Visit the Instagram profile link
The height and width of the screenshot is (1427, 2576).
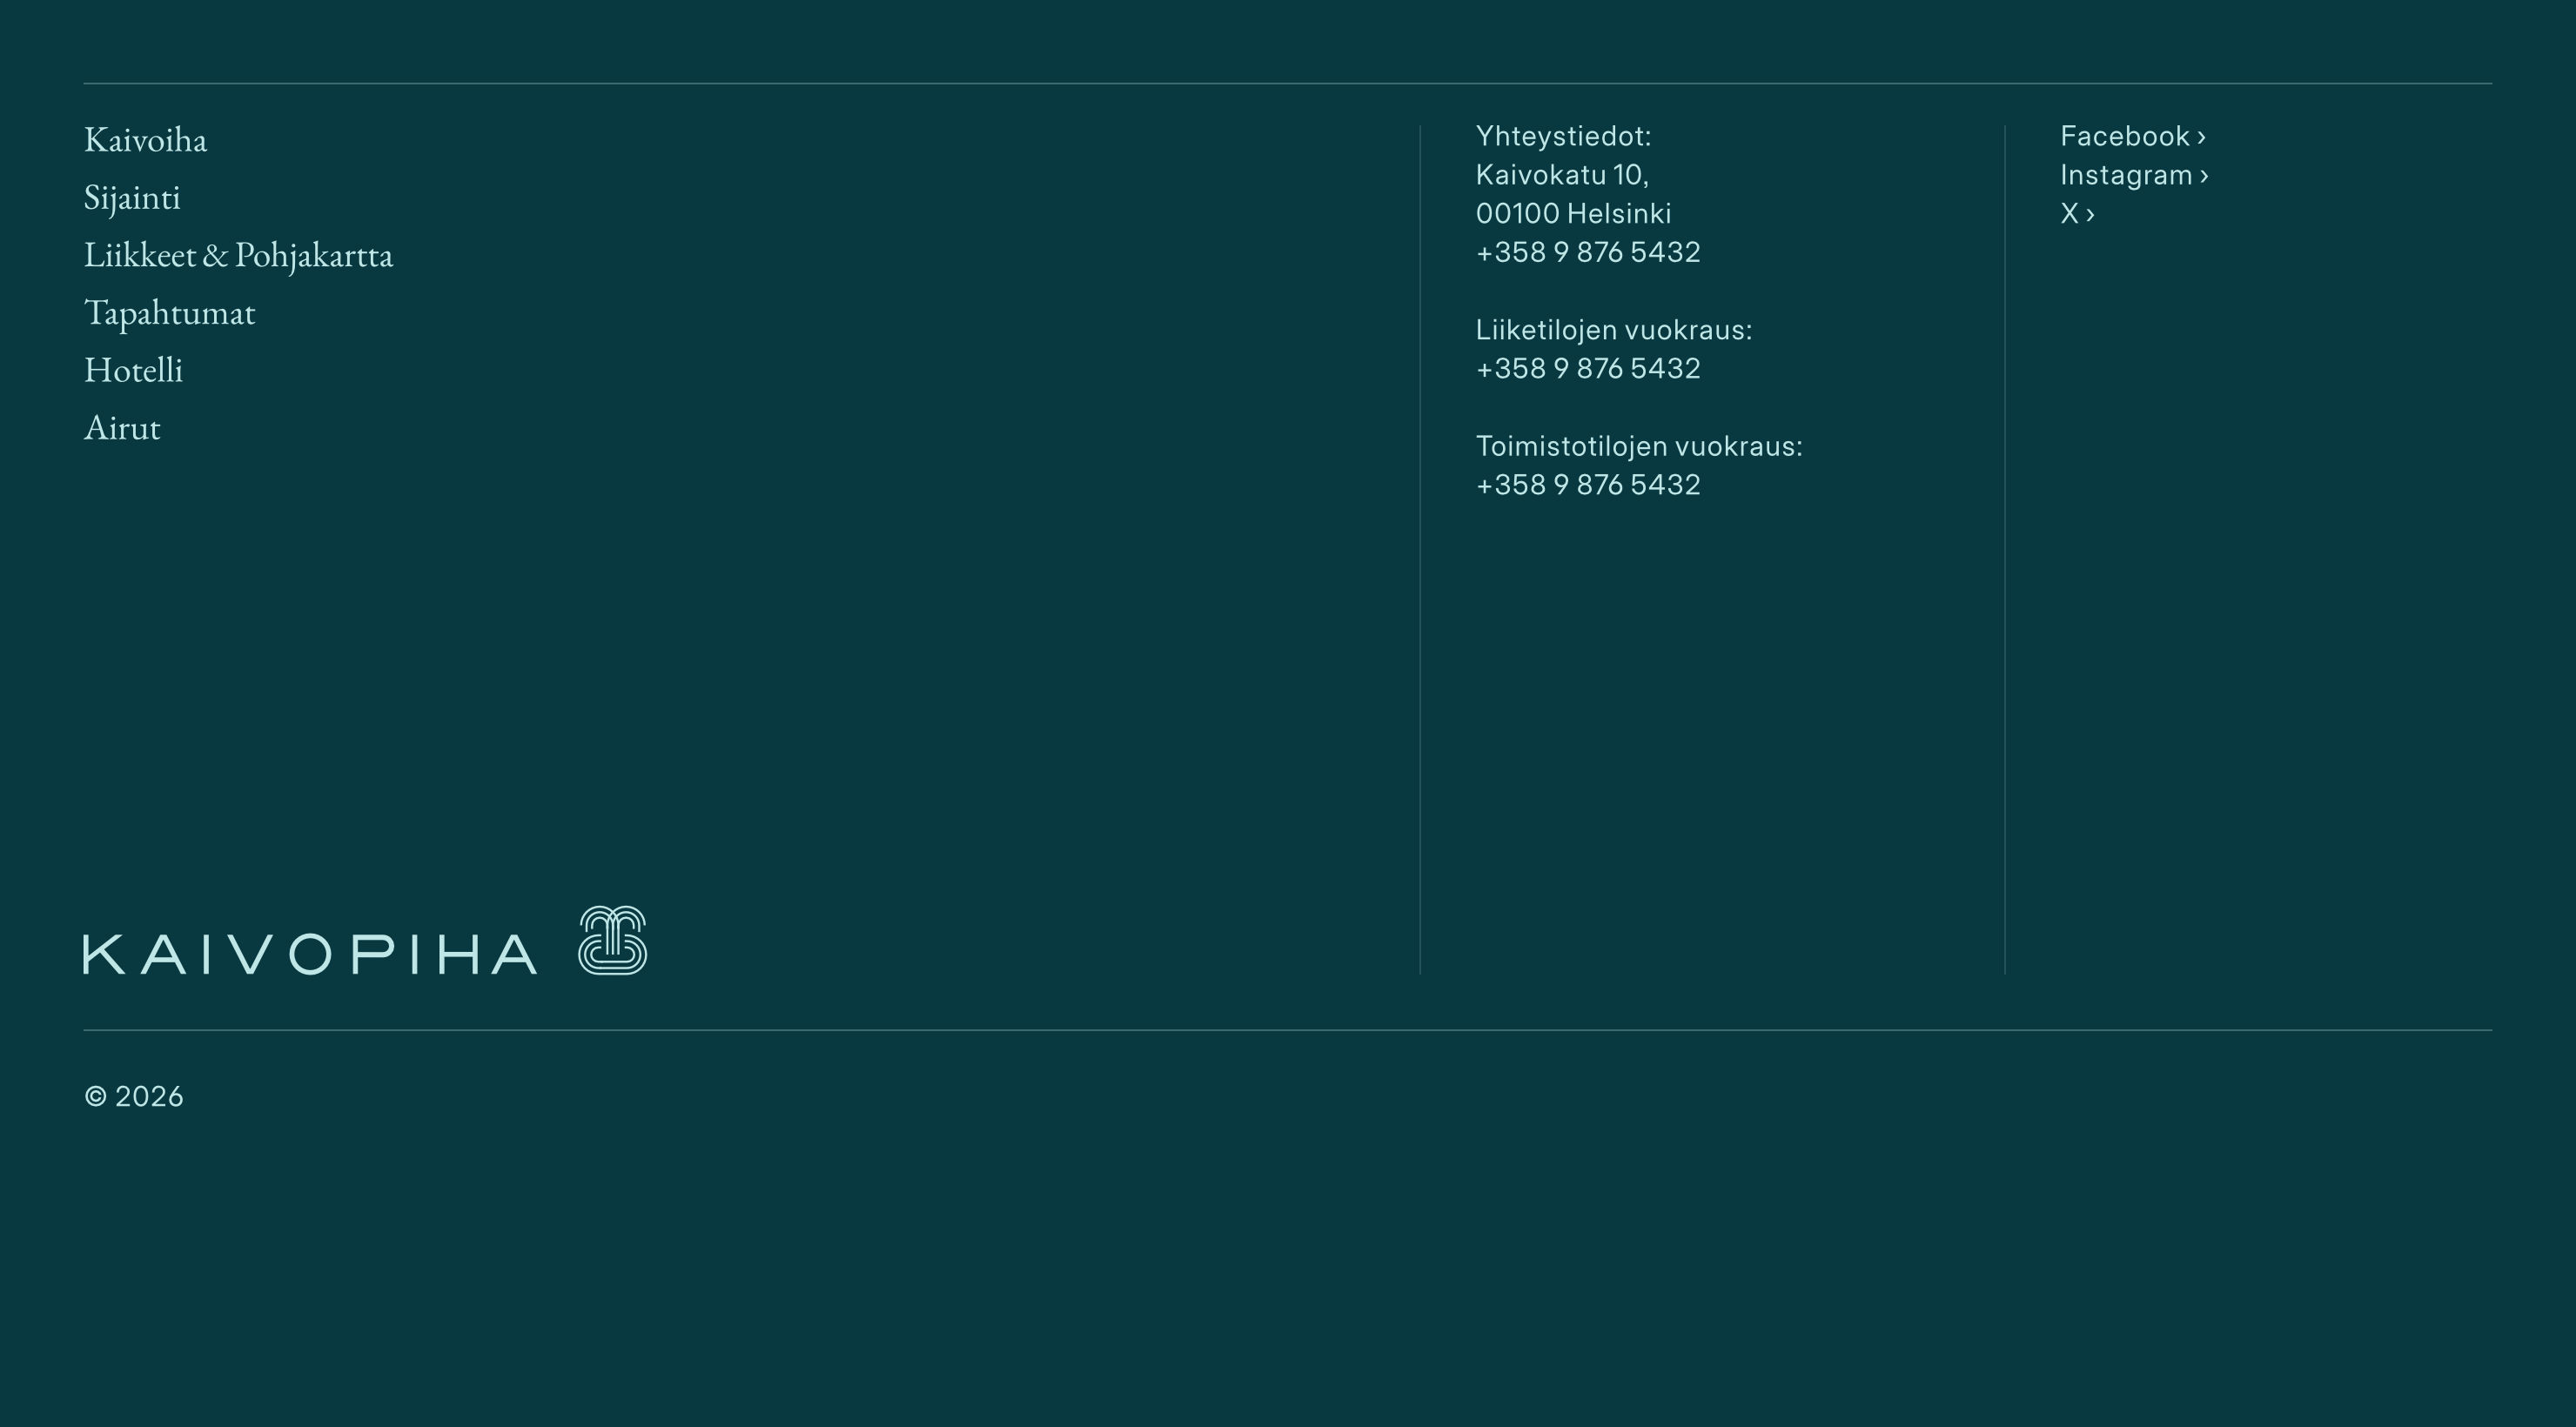pos(2126,175)
